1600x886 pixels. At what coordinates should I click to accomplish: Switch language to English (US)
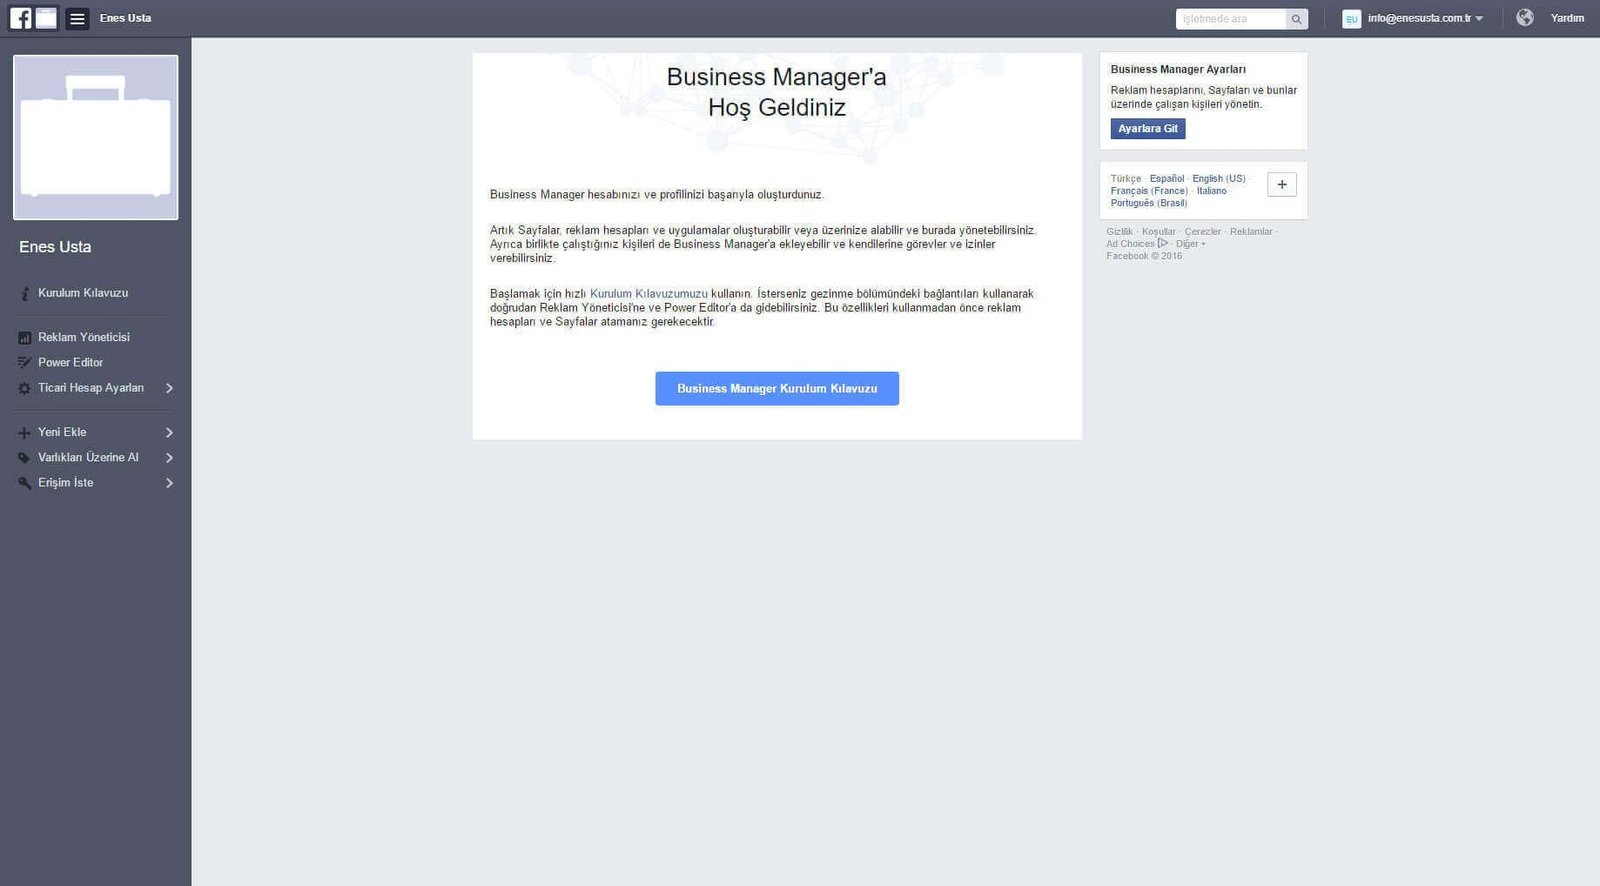pos(1219,179)
